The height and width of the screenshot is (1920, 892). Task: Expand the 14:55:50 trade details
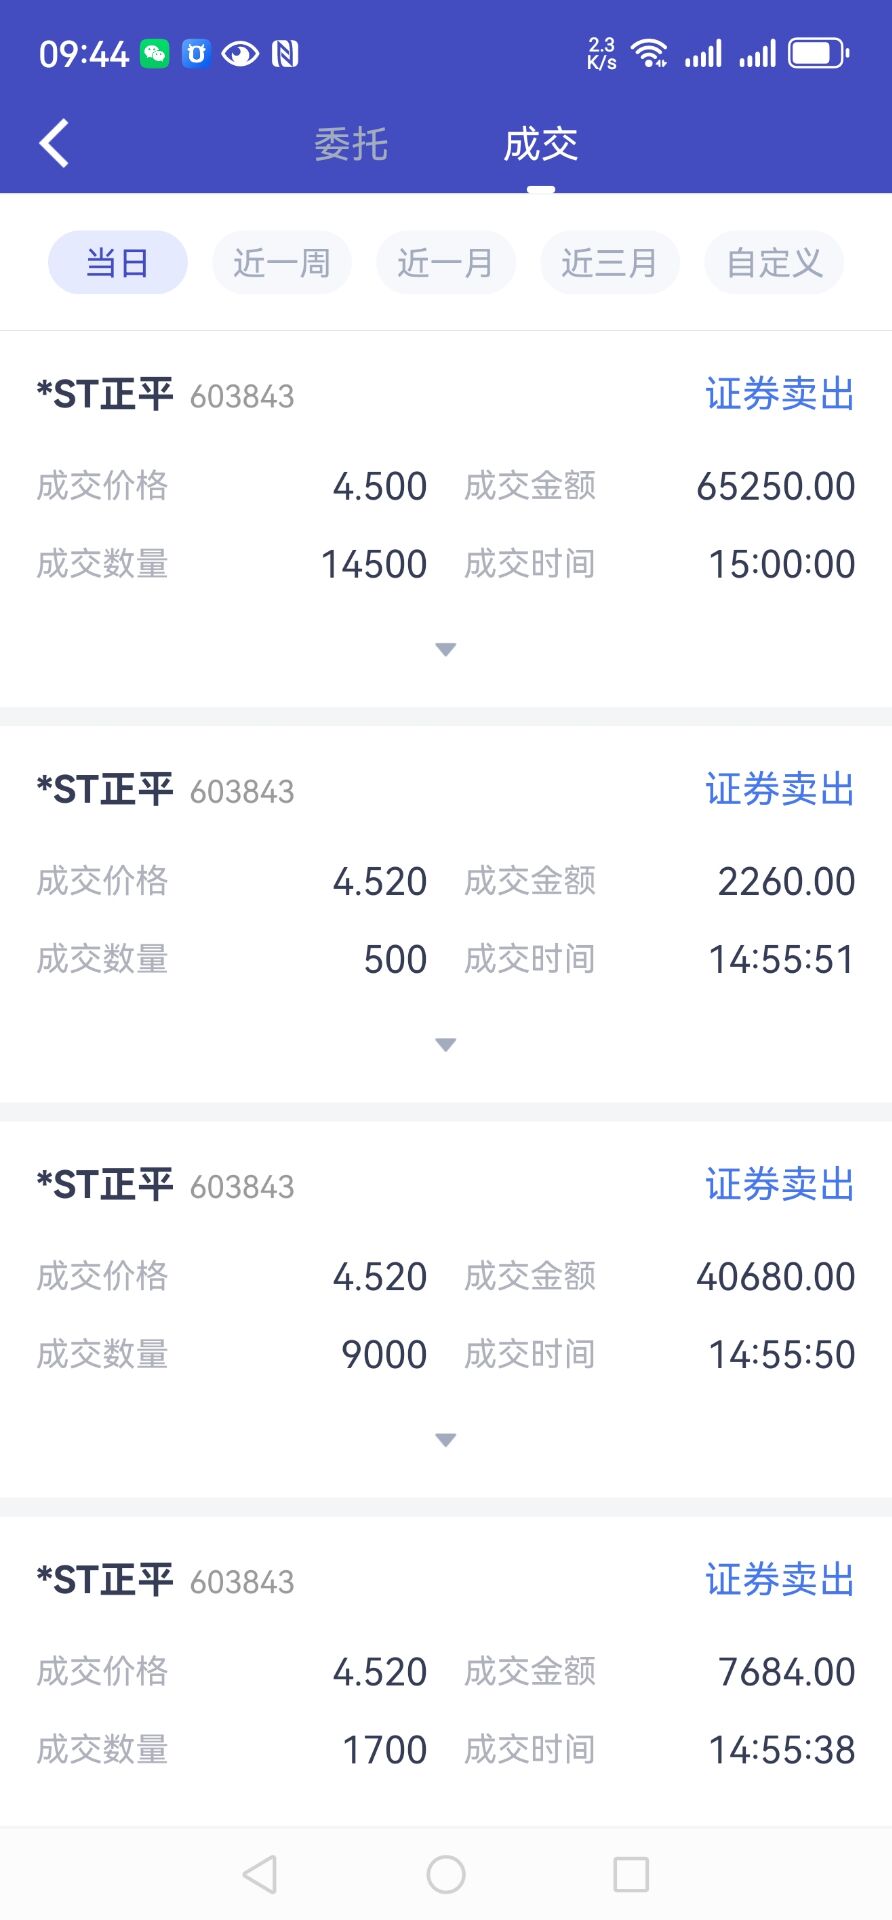(x=446, y=1440)
